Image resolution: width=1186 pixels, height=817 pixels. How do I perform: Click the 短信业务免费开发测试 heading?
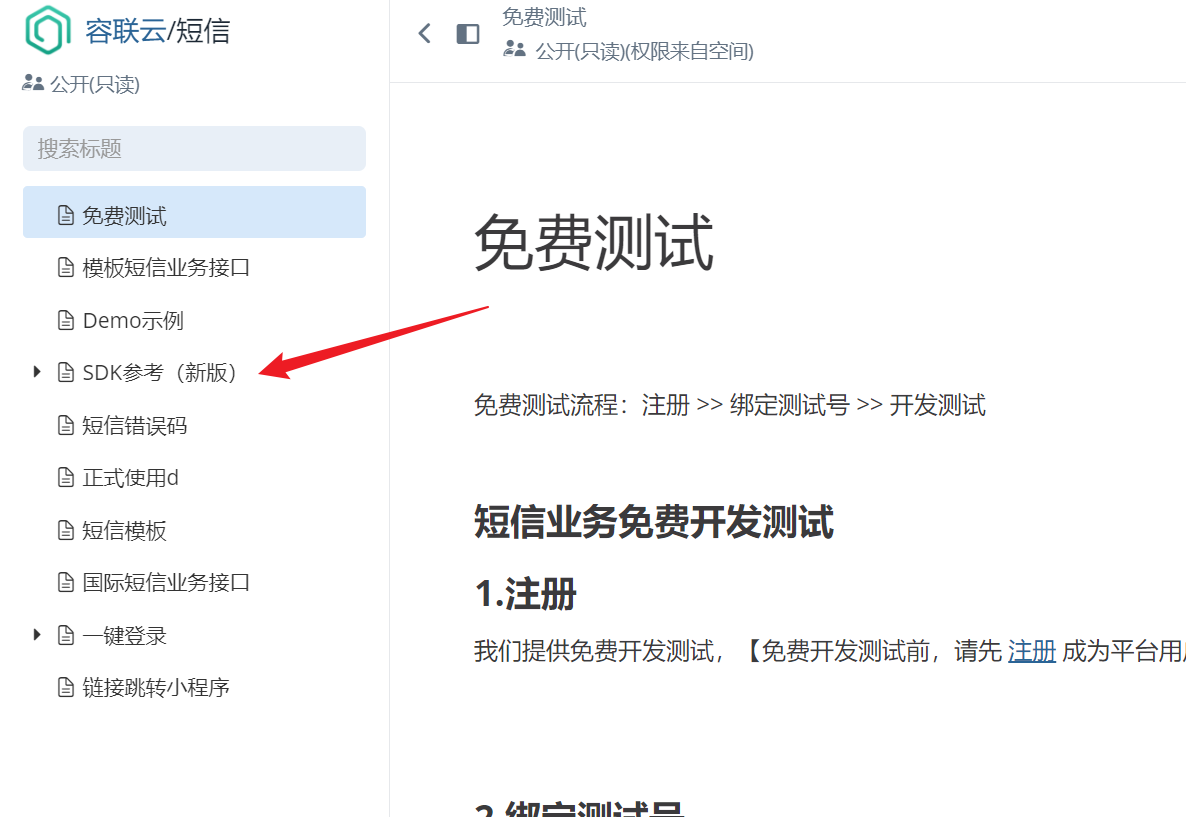654,522
